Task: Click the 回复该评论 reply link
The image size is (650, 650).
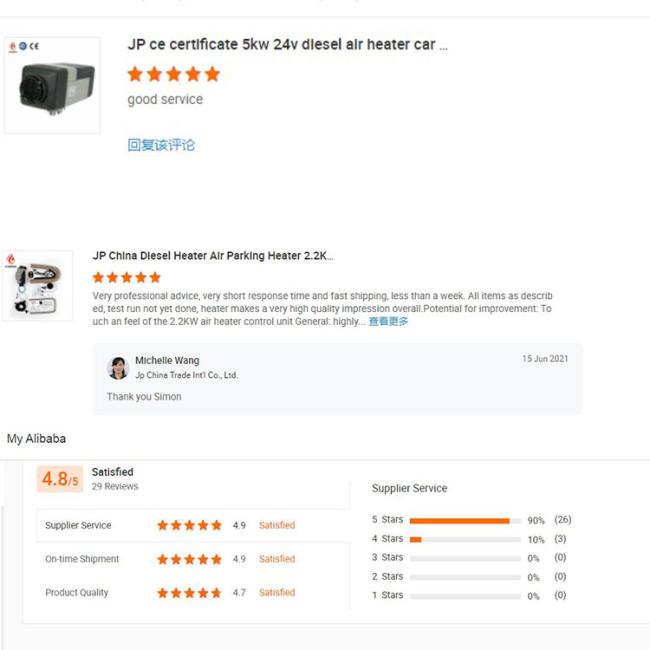Action: coord(161,145)
